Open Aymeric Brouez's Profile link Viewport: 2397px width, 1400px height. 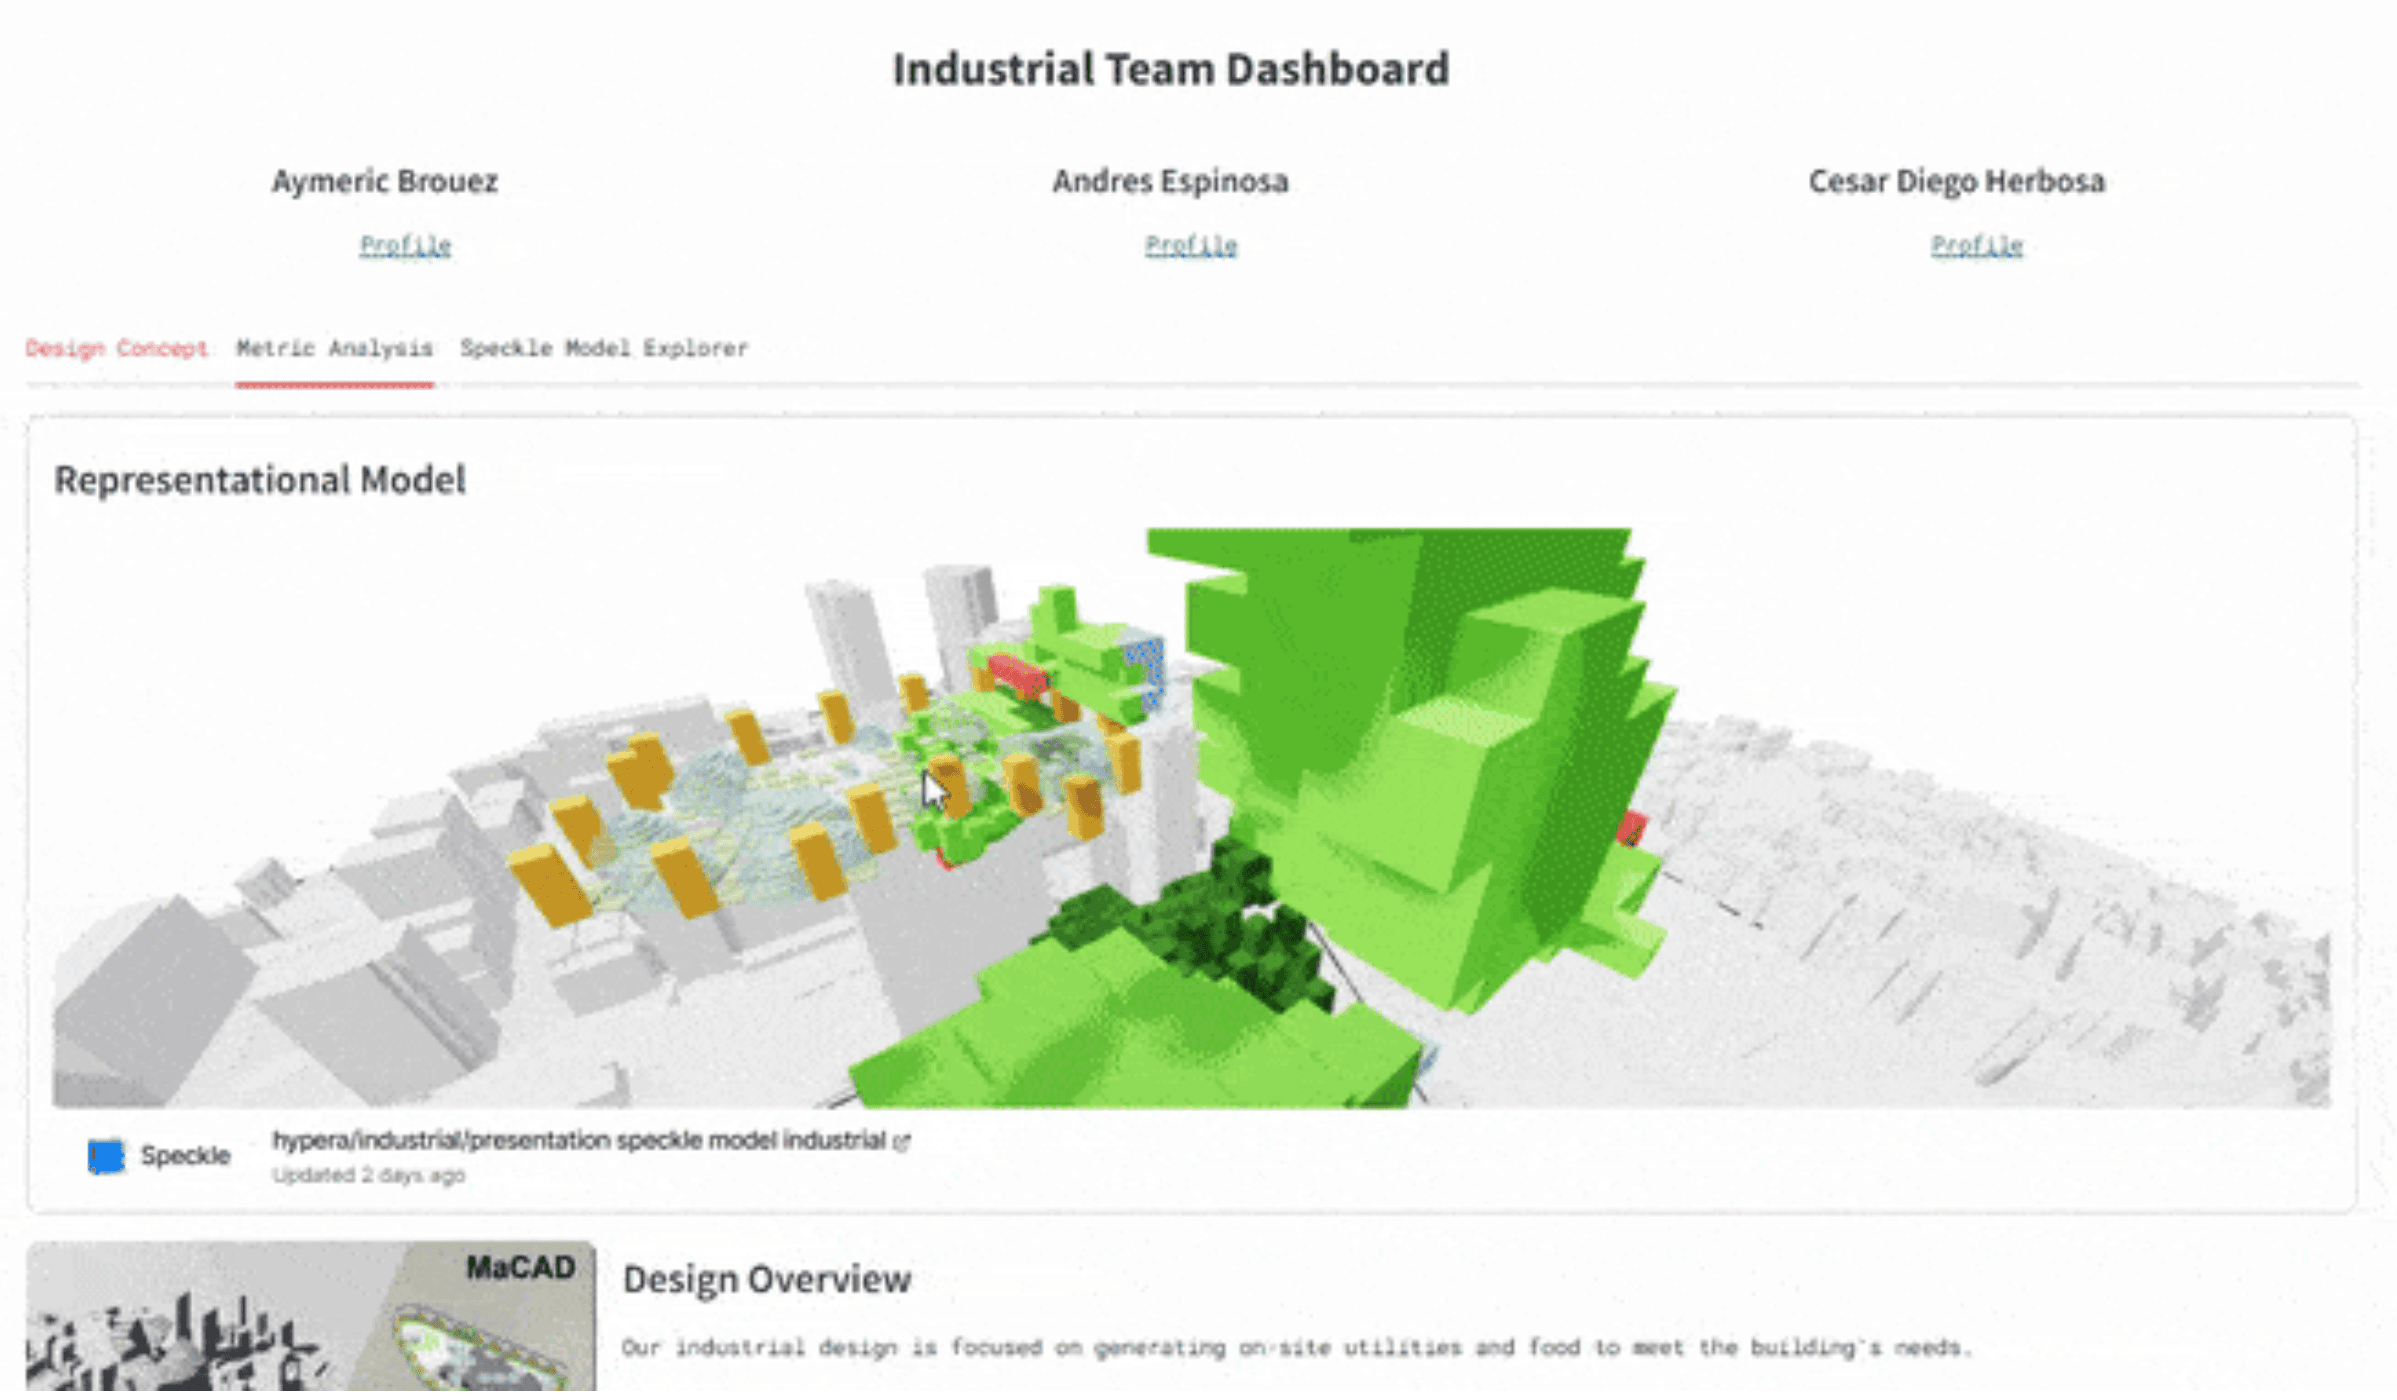(x=405, y=245)
